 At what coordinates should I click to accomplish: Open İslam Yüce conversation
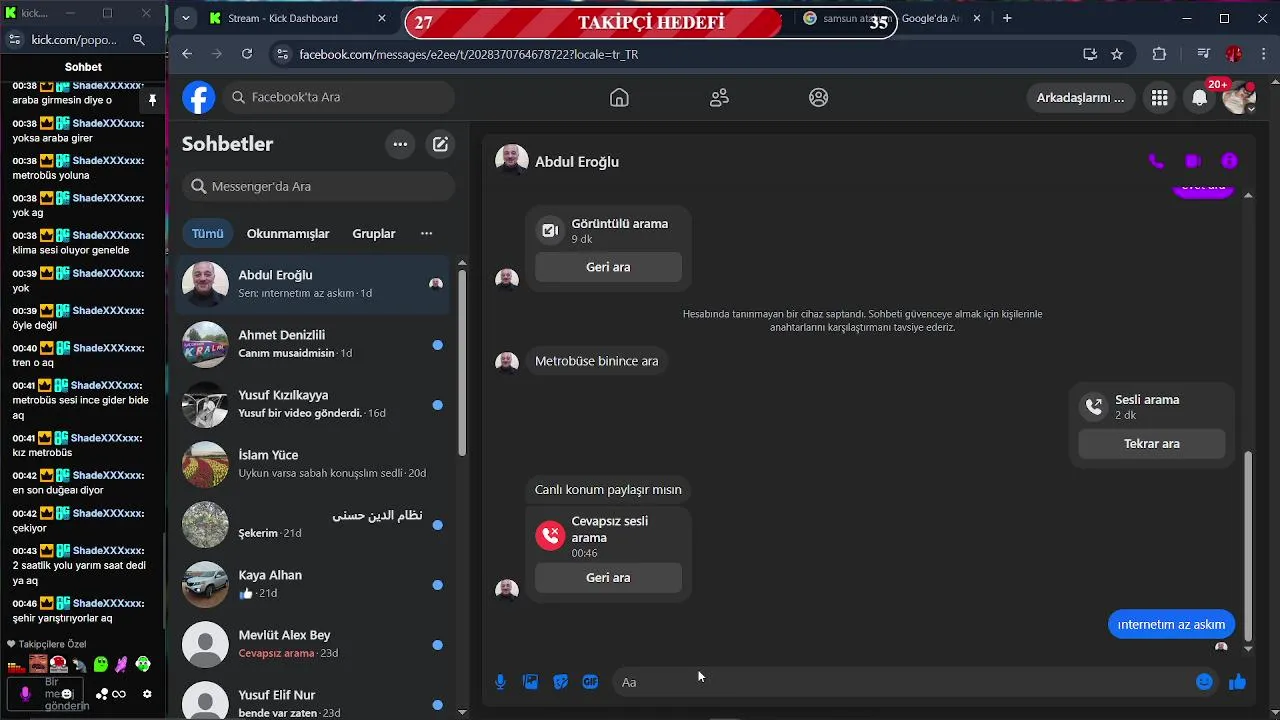point(312,465)
